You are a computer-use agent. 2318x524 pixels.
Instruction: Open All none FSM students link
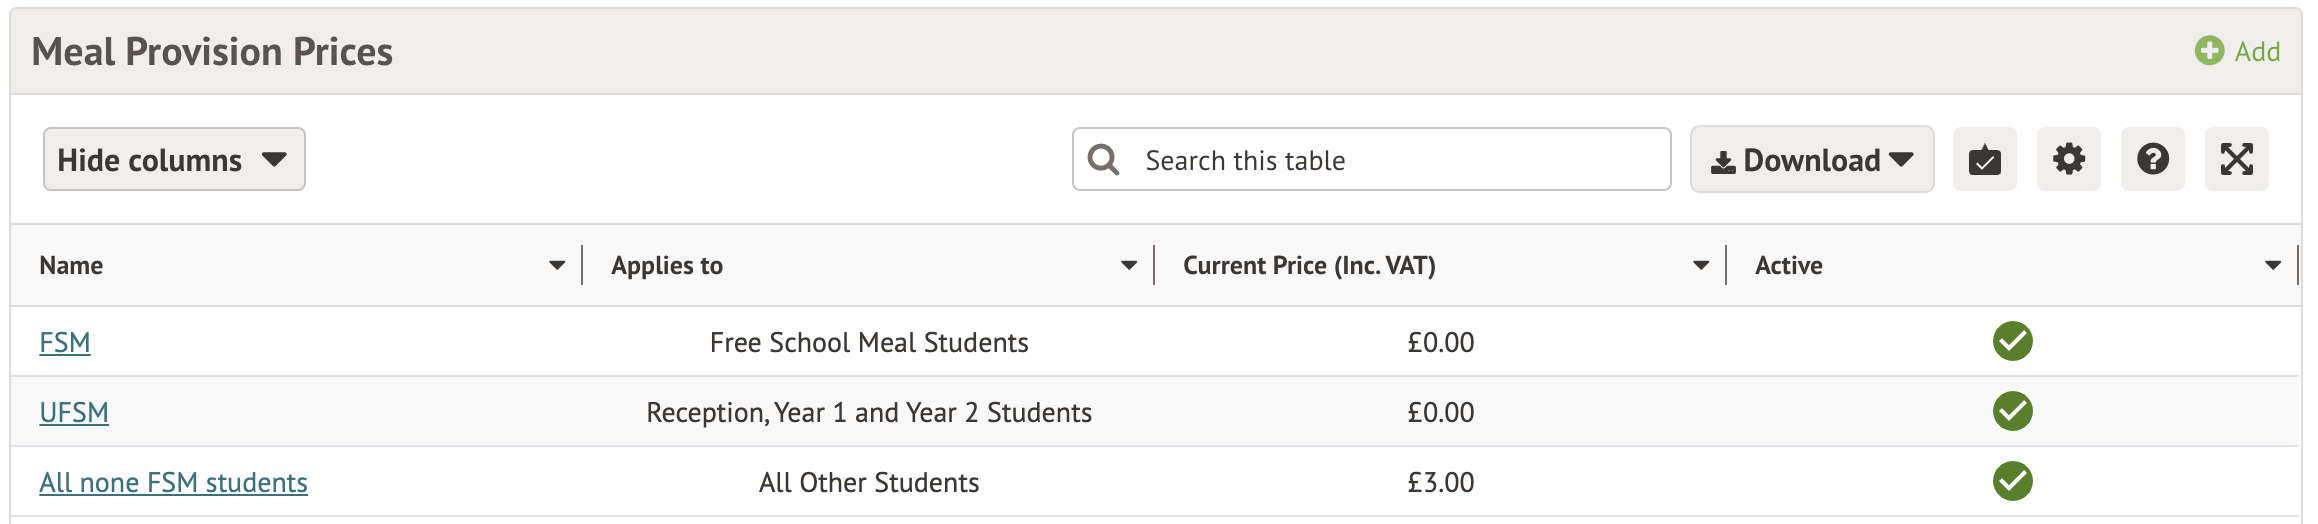click(173, 483)
